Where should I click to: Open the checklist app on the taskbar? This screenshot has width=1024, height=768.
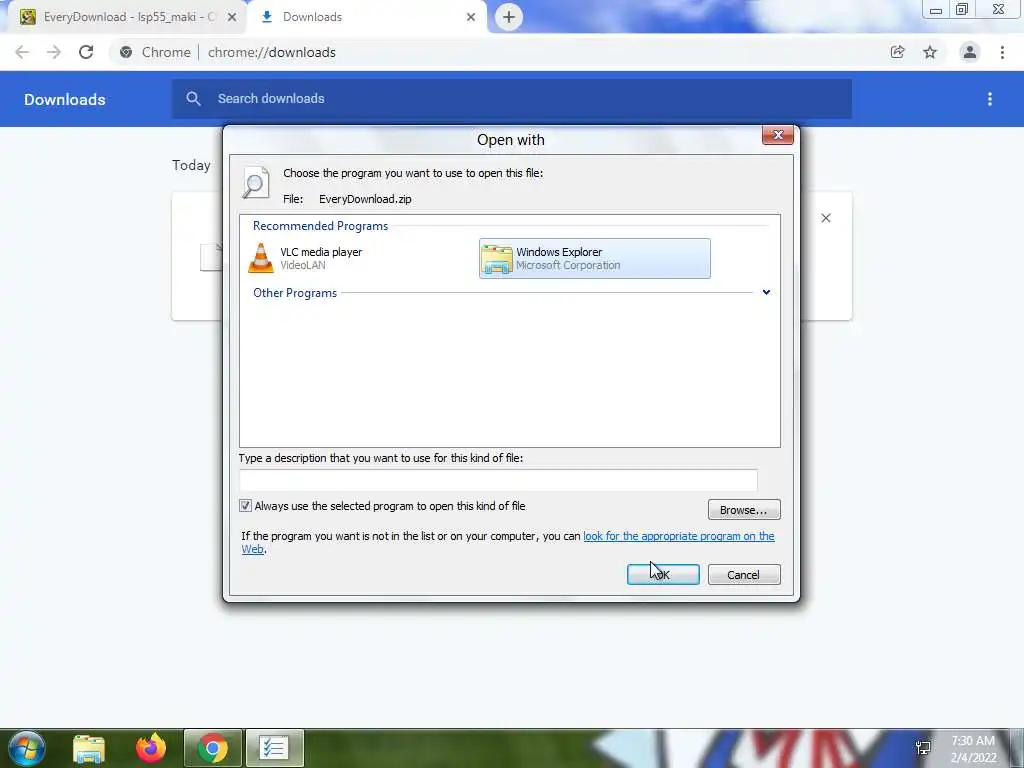click(274, 748)
